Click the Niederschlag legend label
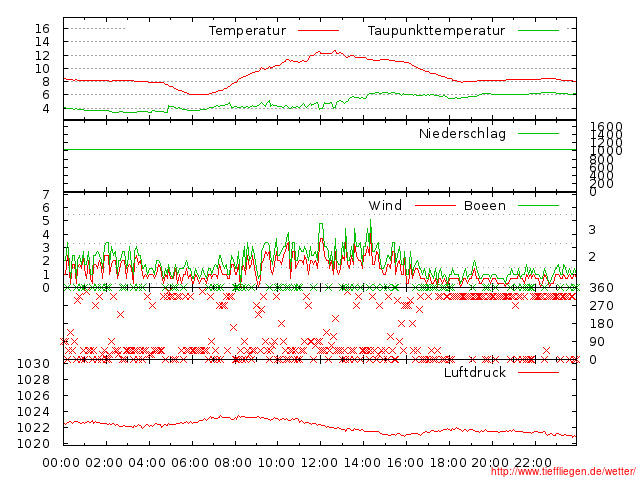This screenshot has width=640, height=480. (x=462, y=133)
